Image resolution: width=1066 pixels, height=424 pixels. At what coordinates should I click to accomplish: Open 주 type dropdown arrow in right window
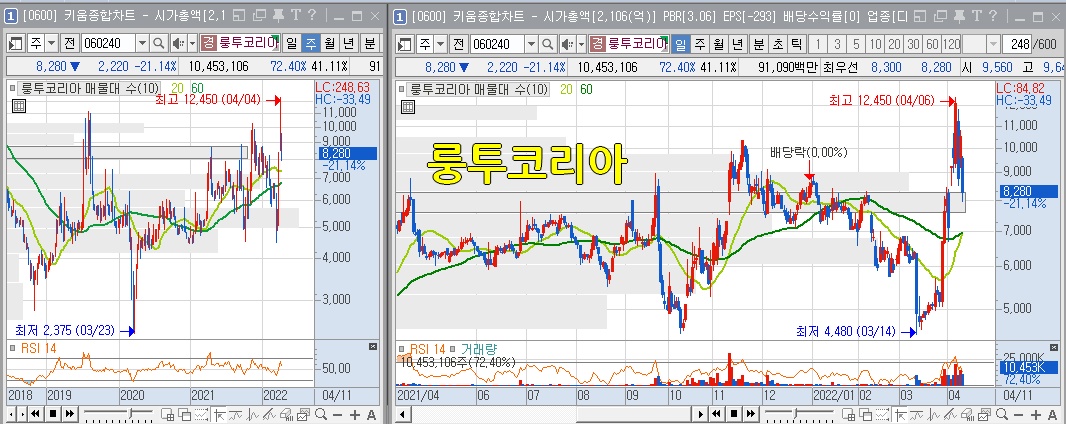[441, 44]
